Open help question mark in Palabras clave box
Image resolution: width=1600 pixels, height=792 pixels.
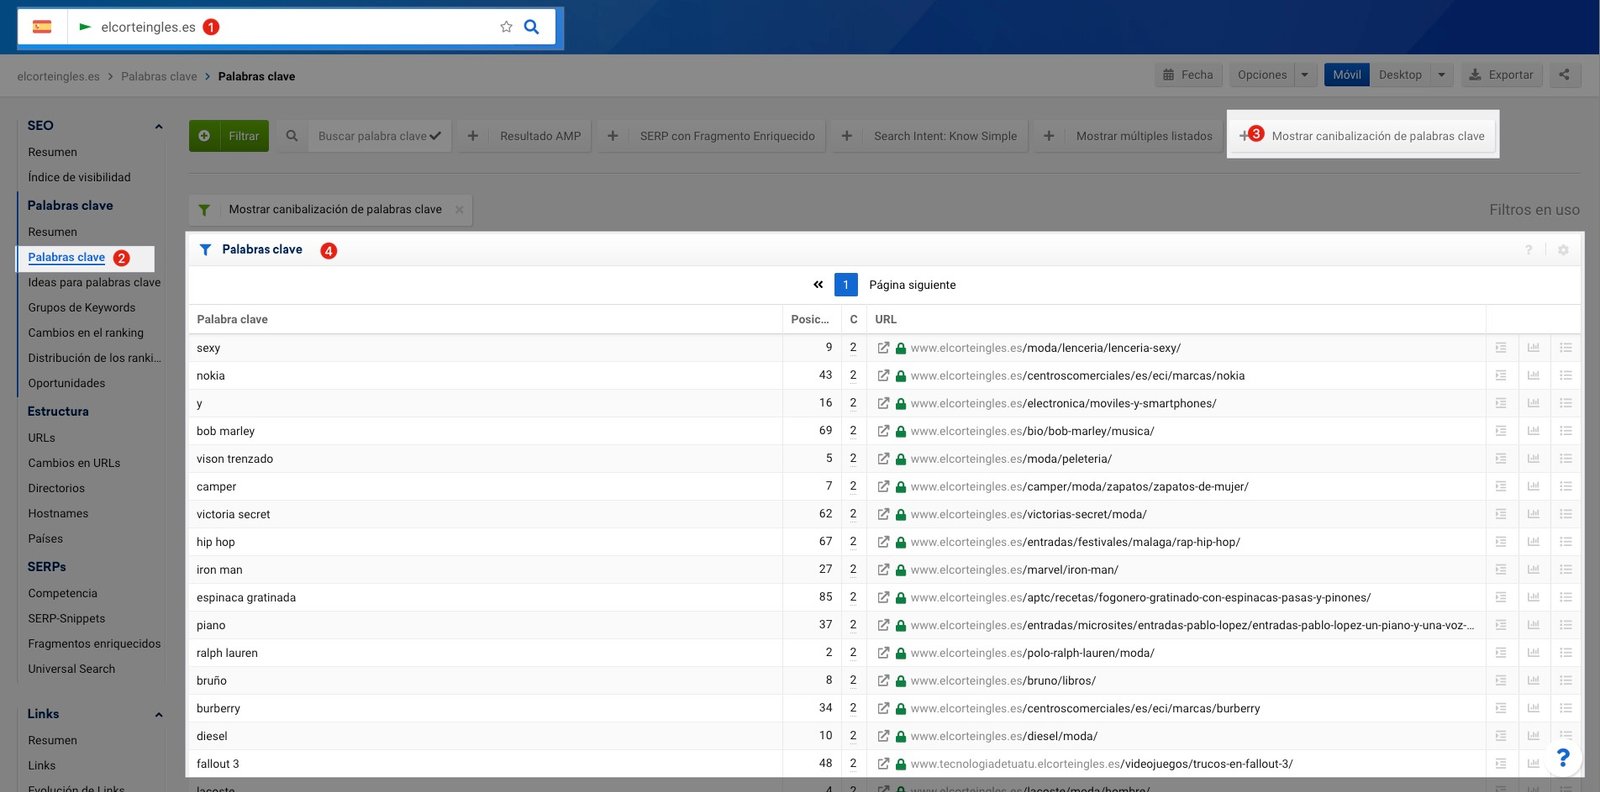click(x=1528, y=250)
